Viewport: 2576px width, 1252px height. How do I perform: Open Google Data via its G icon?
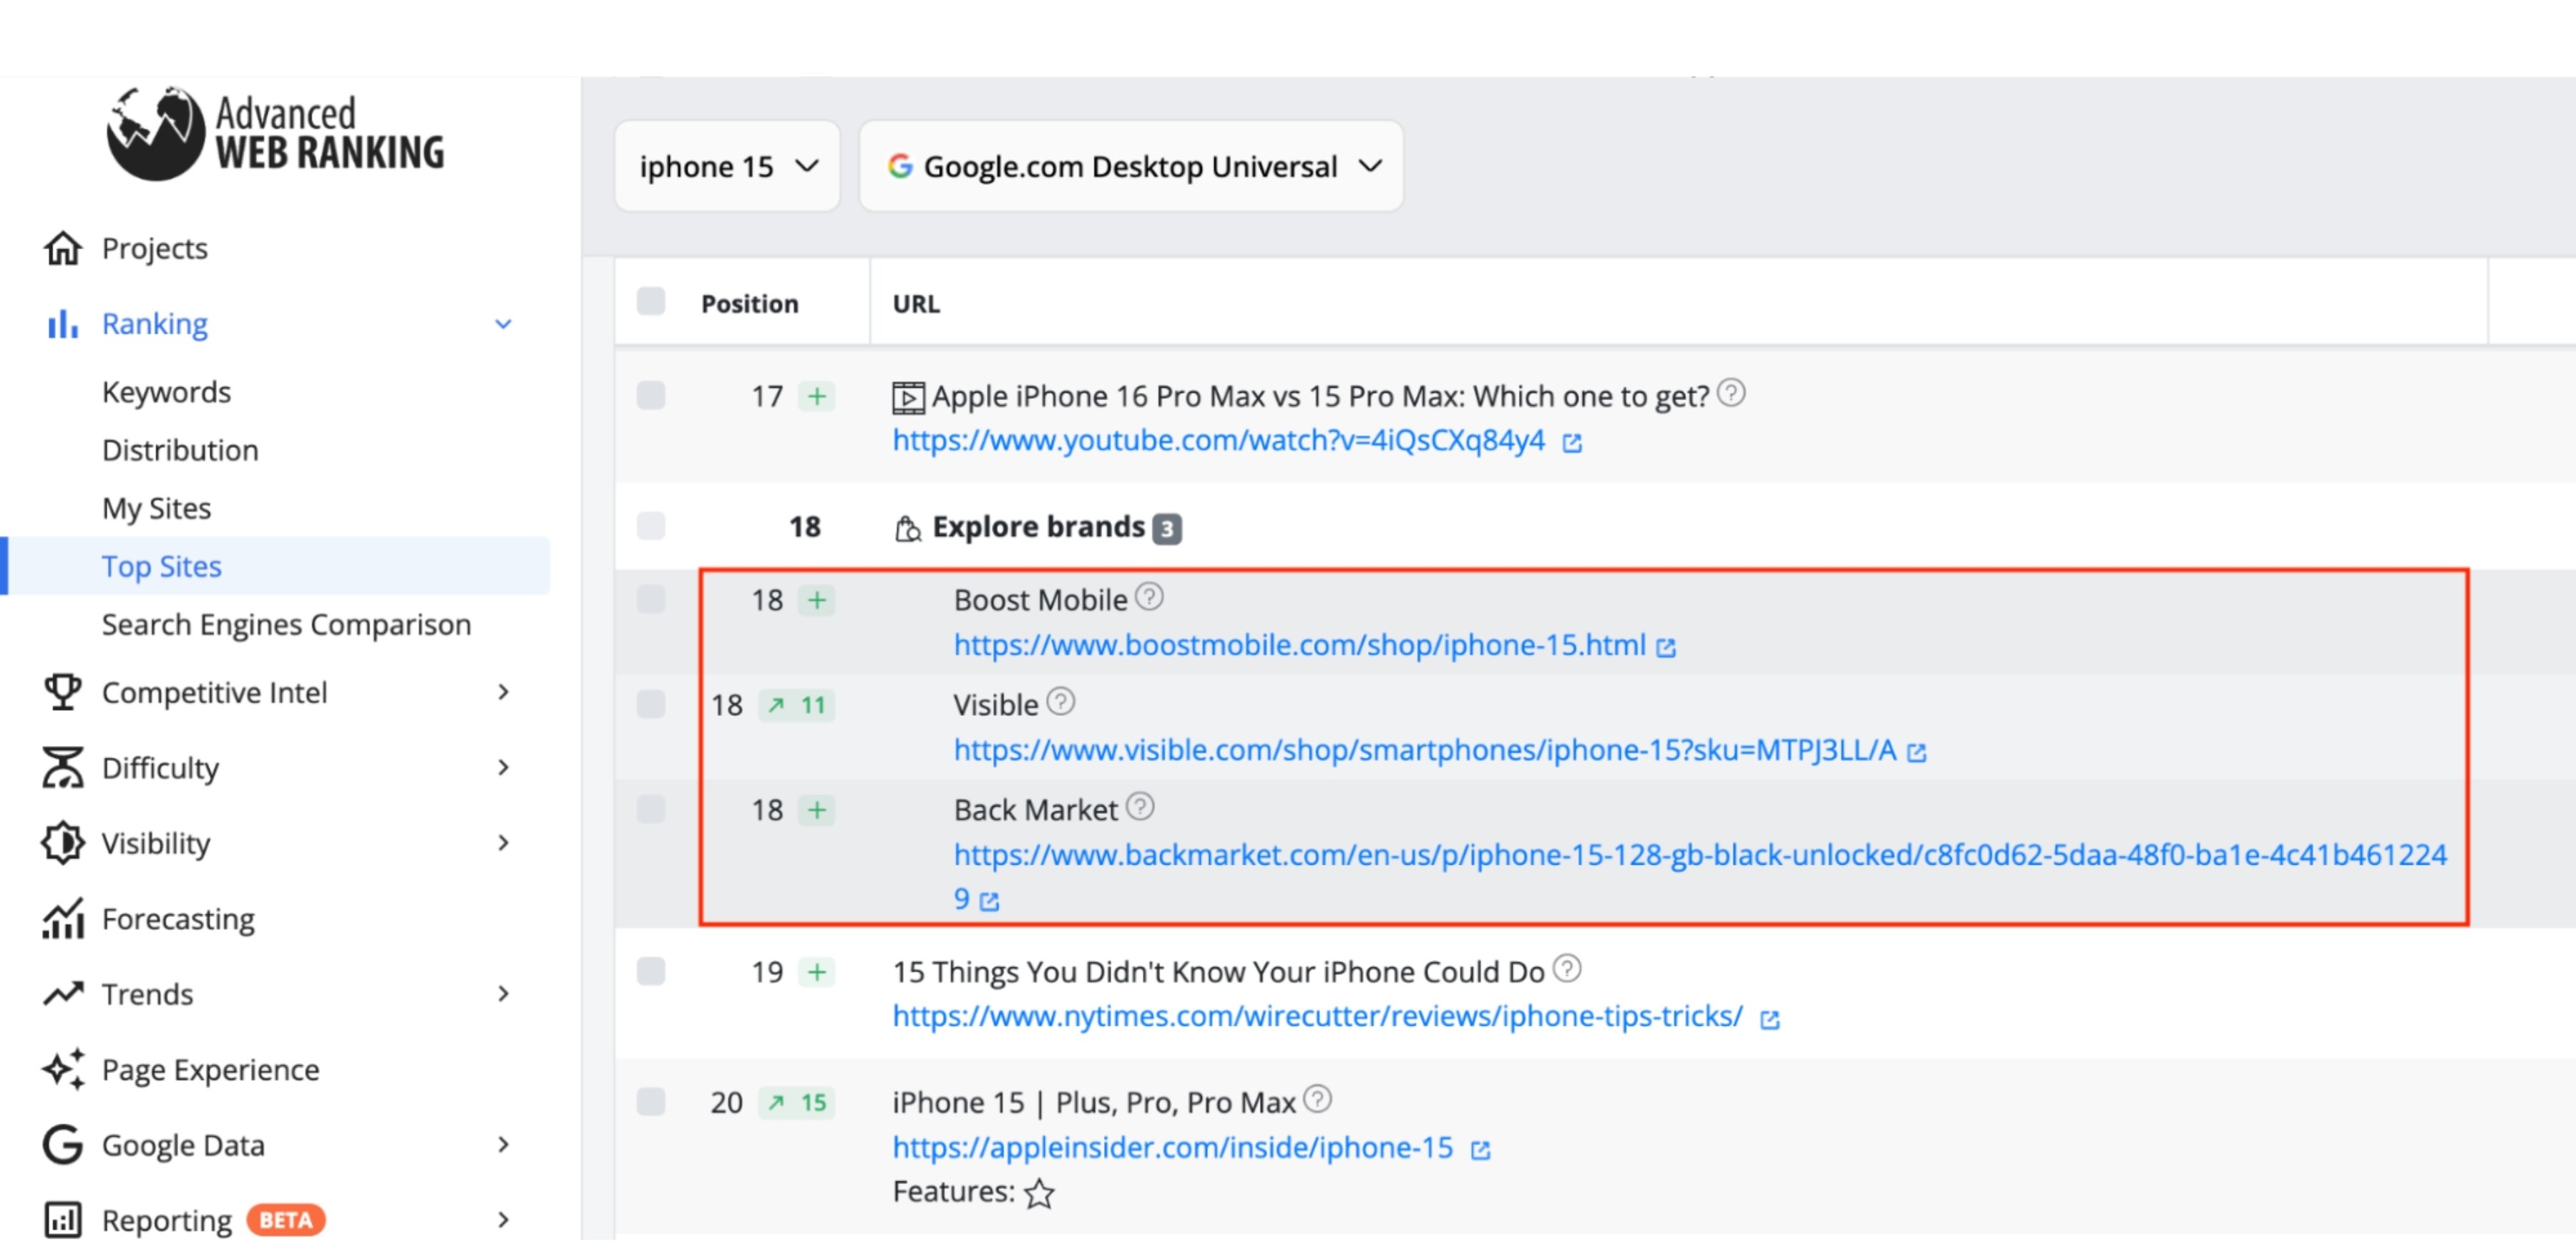click(x=61, y=1144)
